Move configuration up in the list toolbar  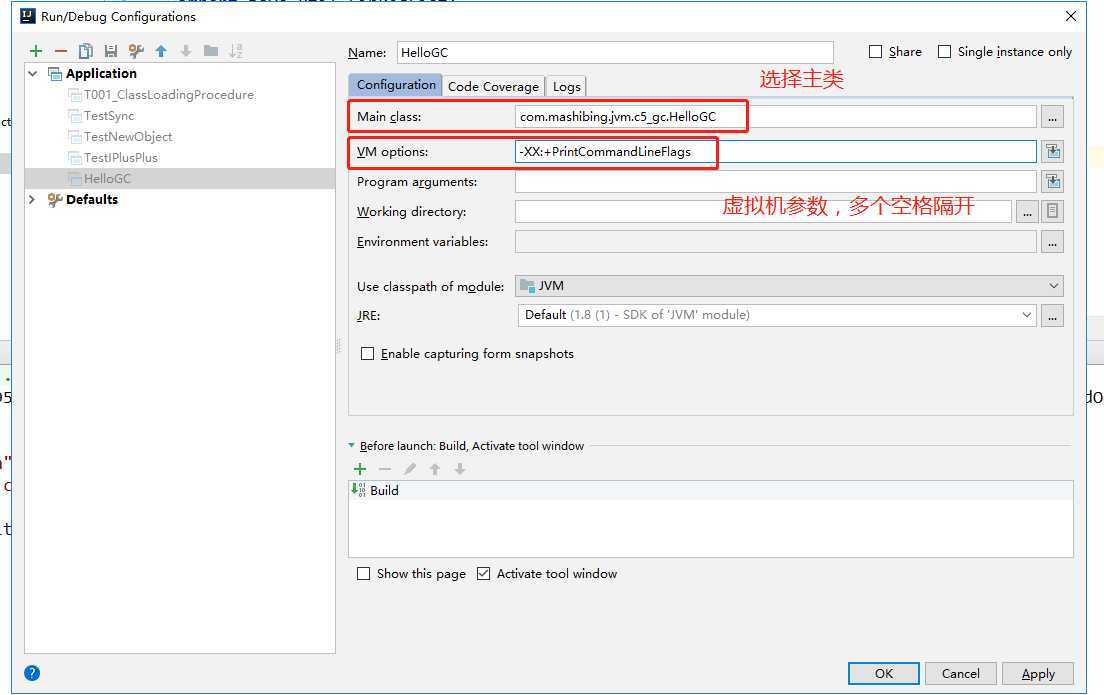[x=161, y=51]
